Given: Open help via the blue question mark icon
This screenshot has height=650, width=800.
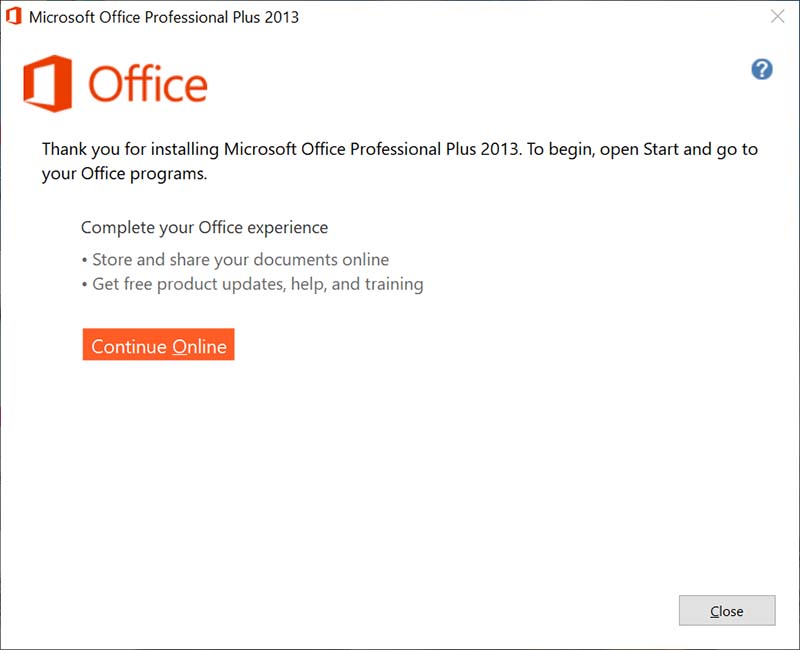Looking at the screenshot, I should point(762,69).
